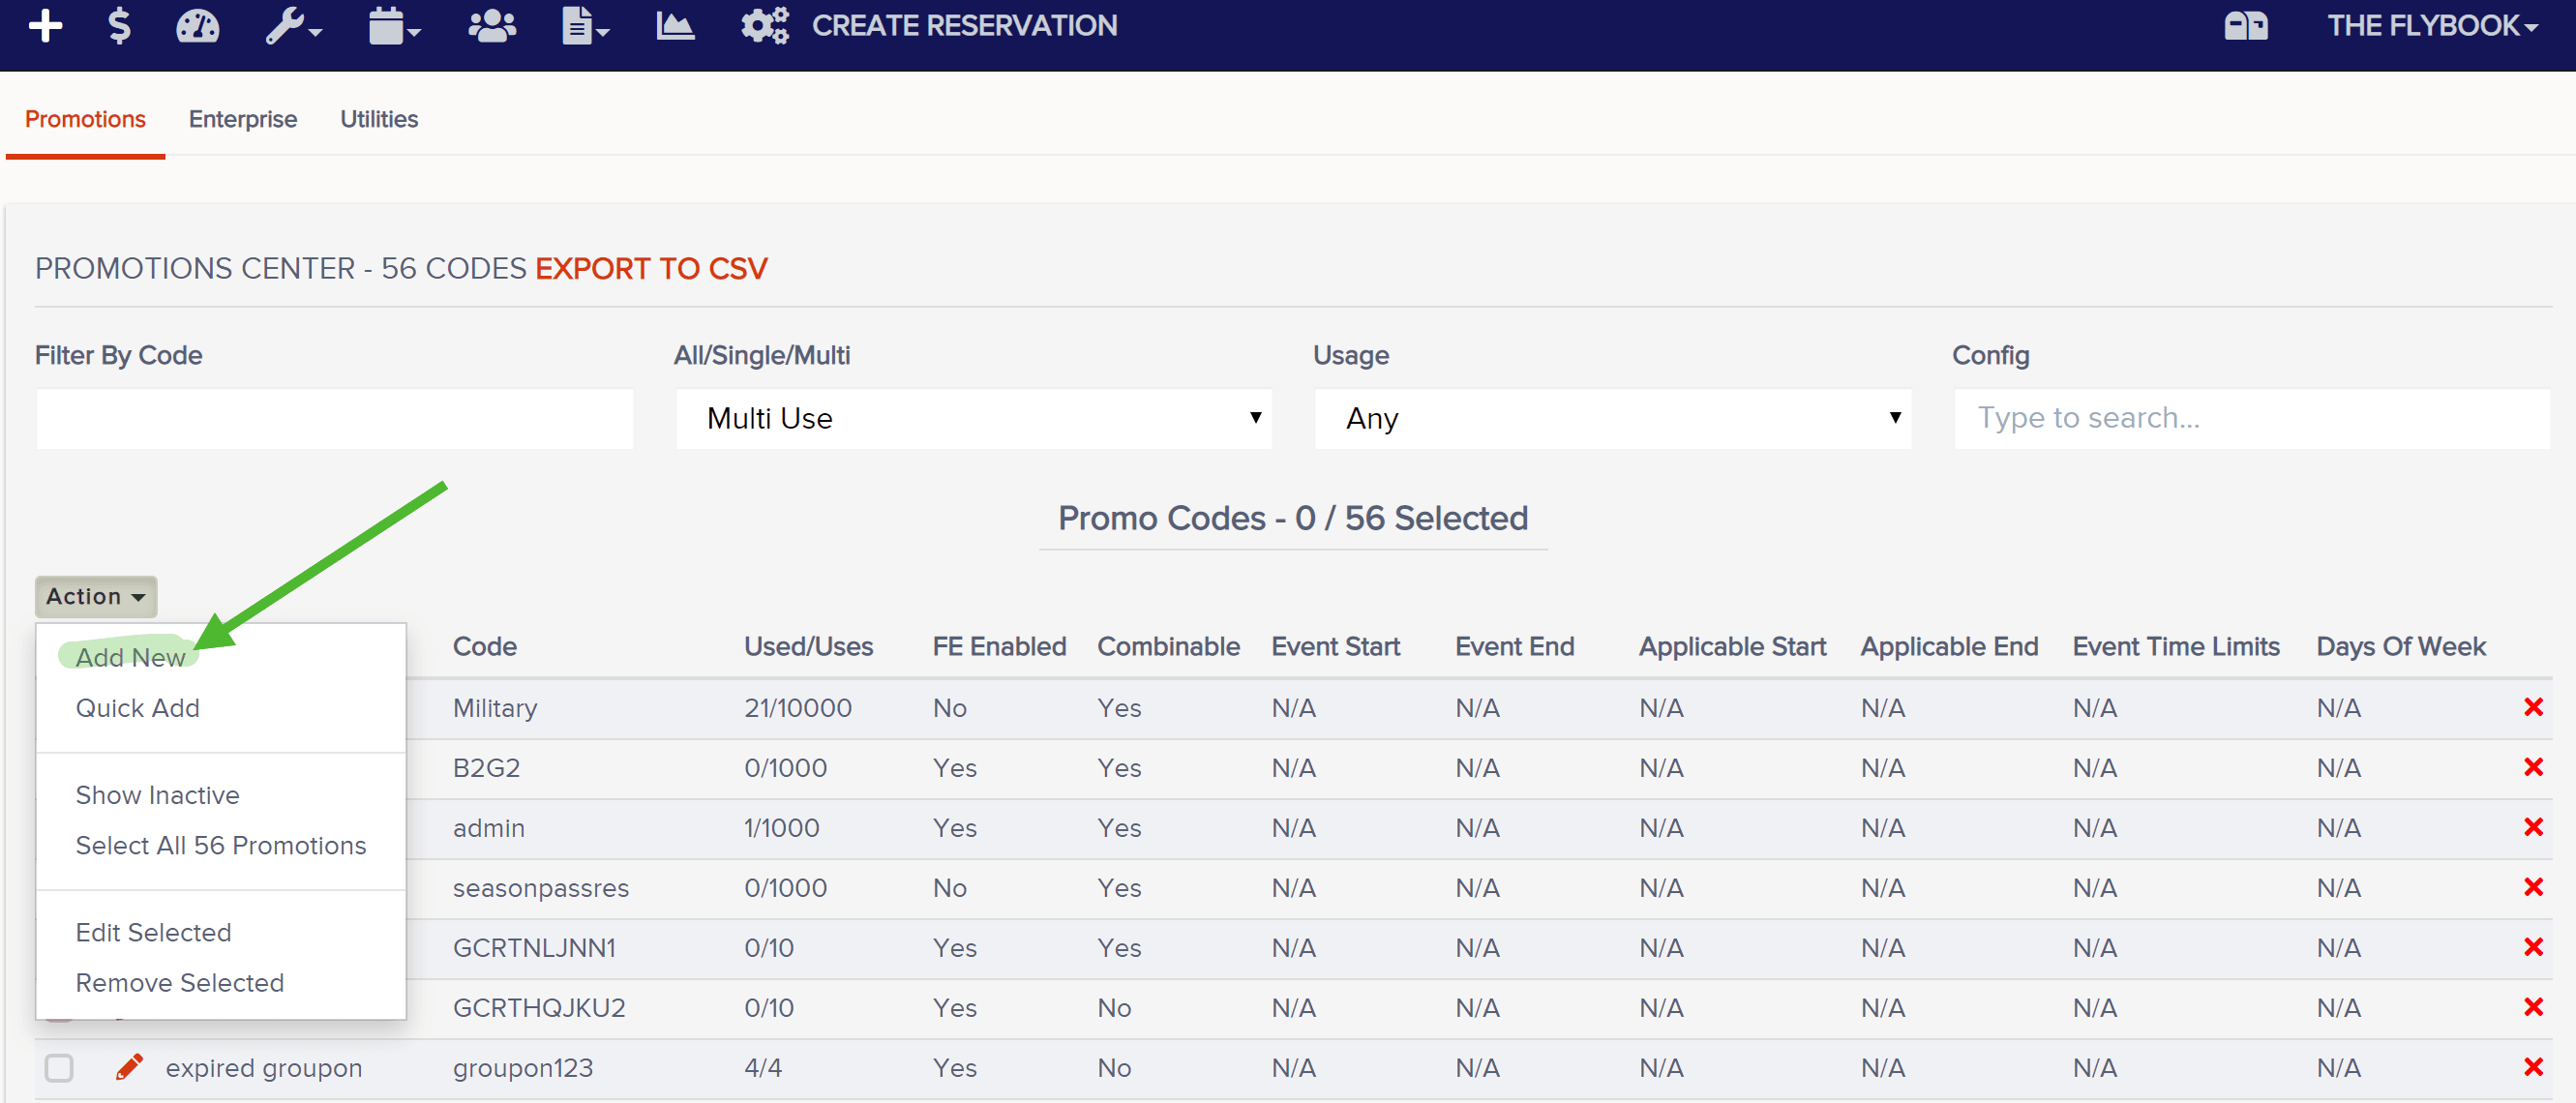Click the Event Time Limits column header

click(2176, 646)
